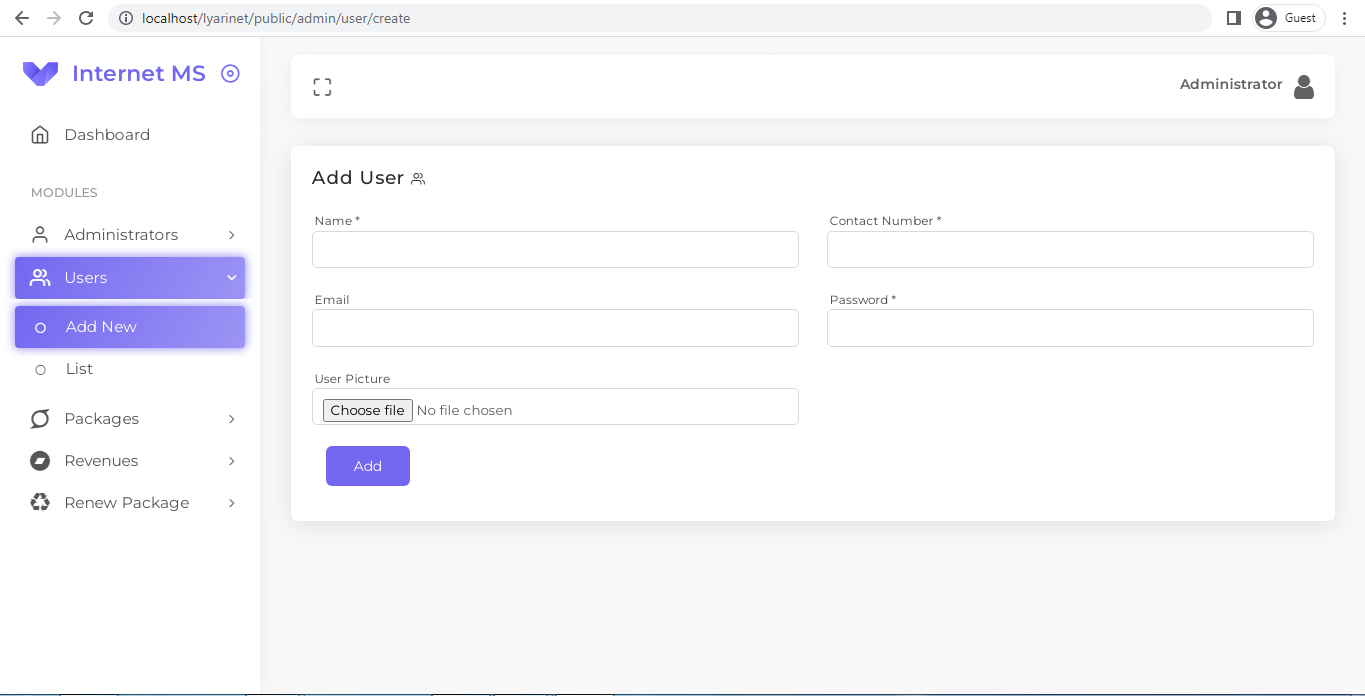Click the person icon beside Administrators
This screenshot has height=696, width=1365.
click(40, 234)
